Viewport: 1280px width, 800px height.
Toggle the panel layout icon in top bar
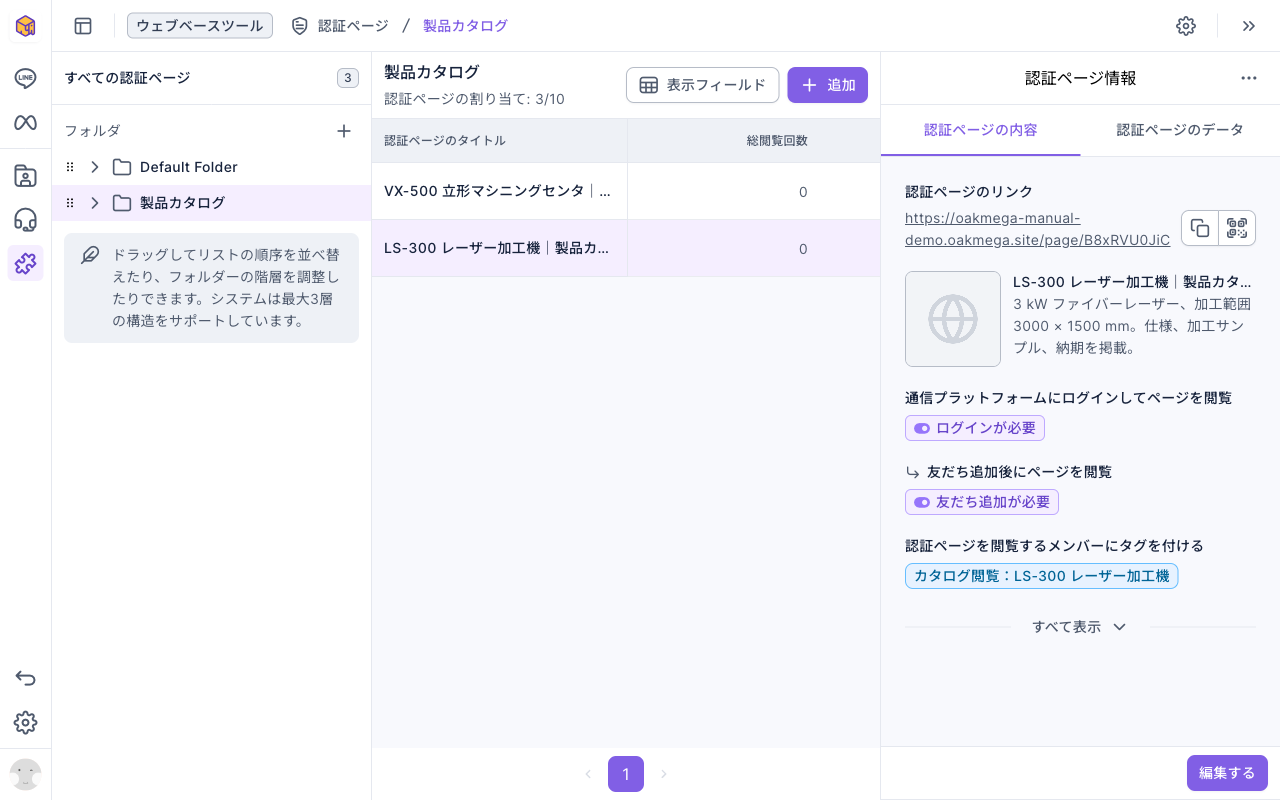click(x=83, y=26)
